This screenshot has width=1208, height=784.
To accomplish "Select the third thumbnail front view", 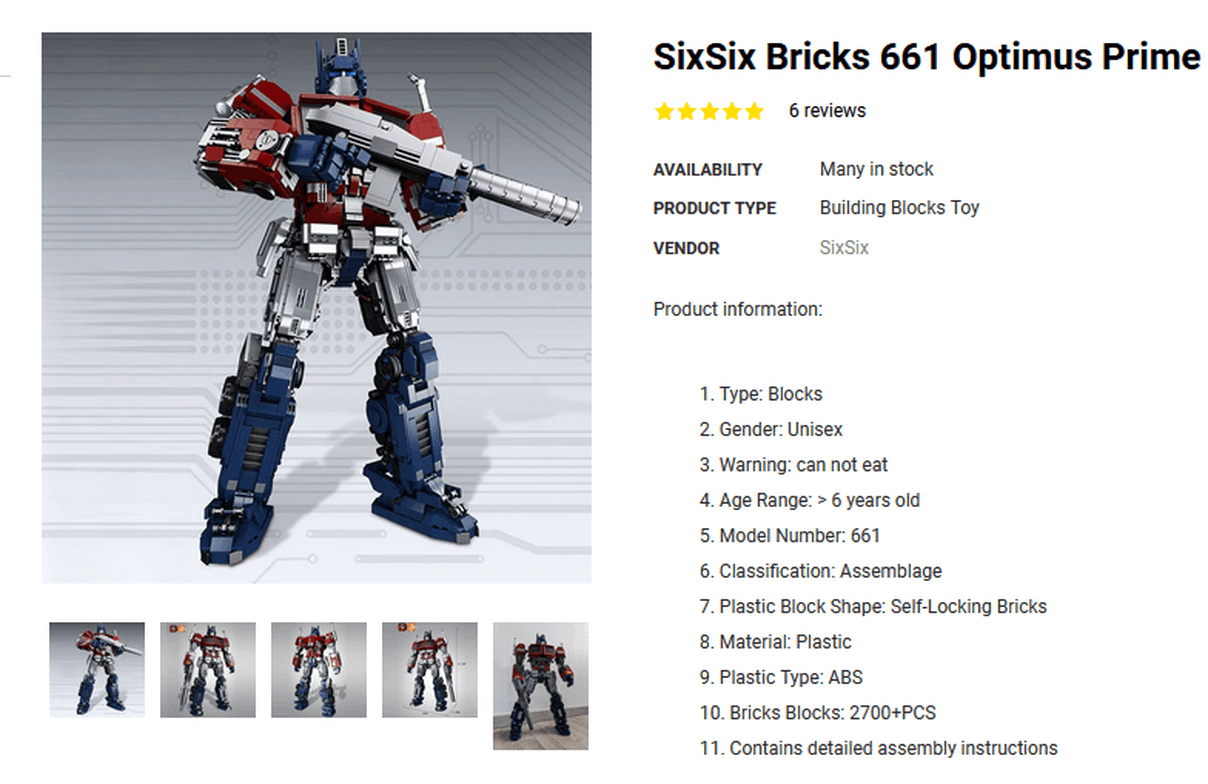I will pyautogui.click(x=319, y=669).
